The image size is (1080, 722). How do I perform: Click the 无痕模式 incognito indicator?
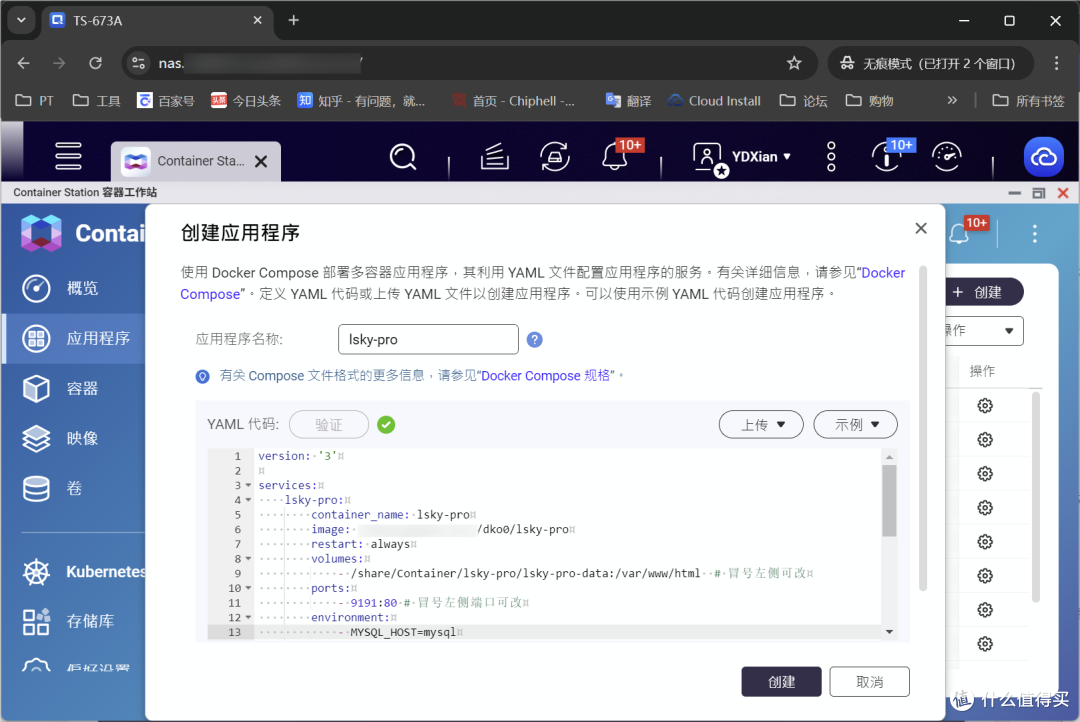tap(930, 63)
